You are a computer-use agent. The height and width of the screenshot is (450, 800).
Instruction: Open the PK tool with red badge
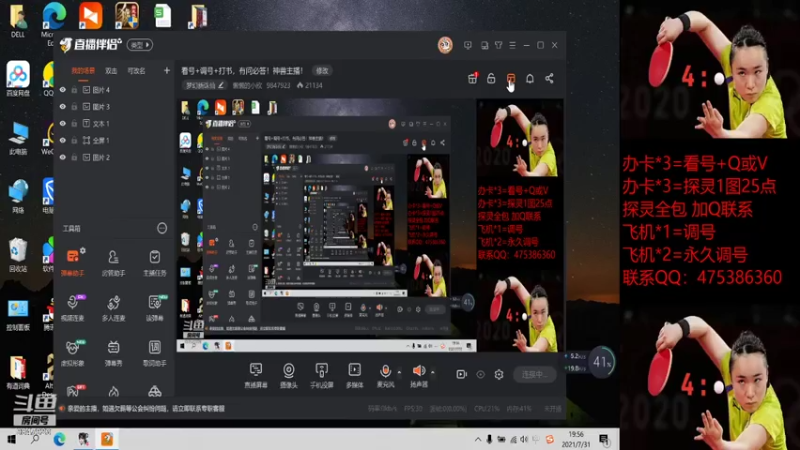tap(73, 390)
